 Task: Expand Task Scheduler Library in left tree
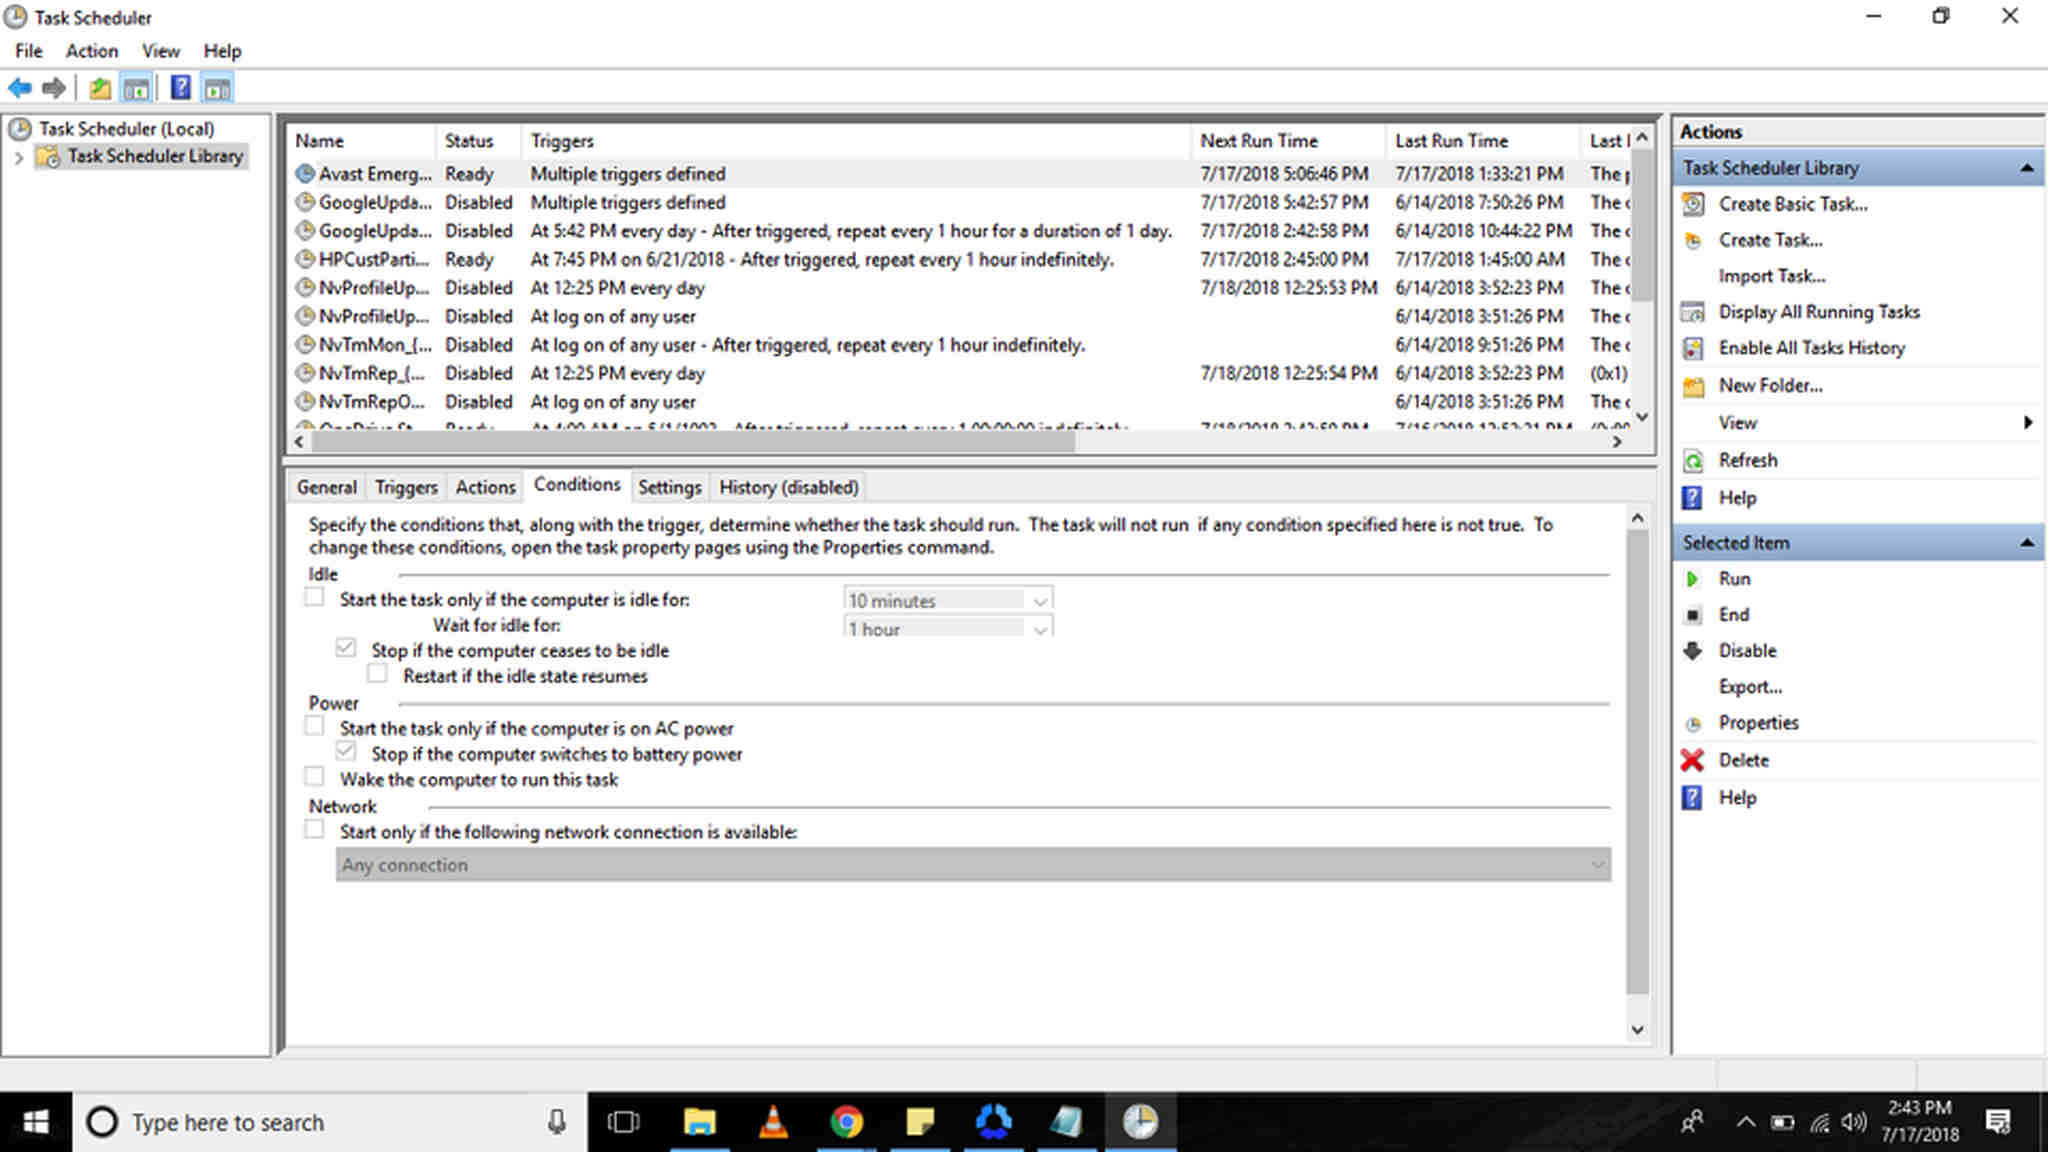20,156
